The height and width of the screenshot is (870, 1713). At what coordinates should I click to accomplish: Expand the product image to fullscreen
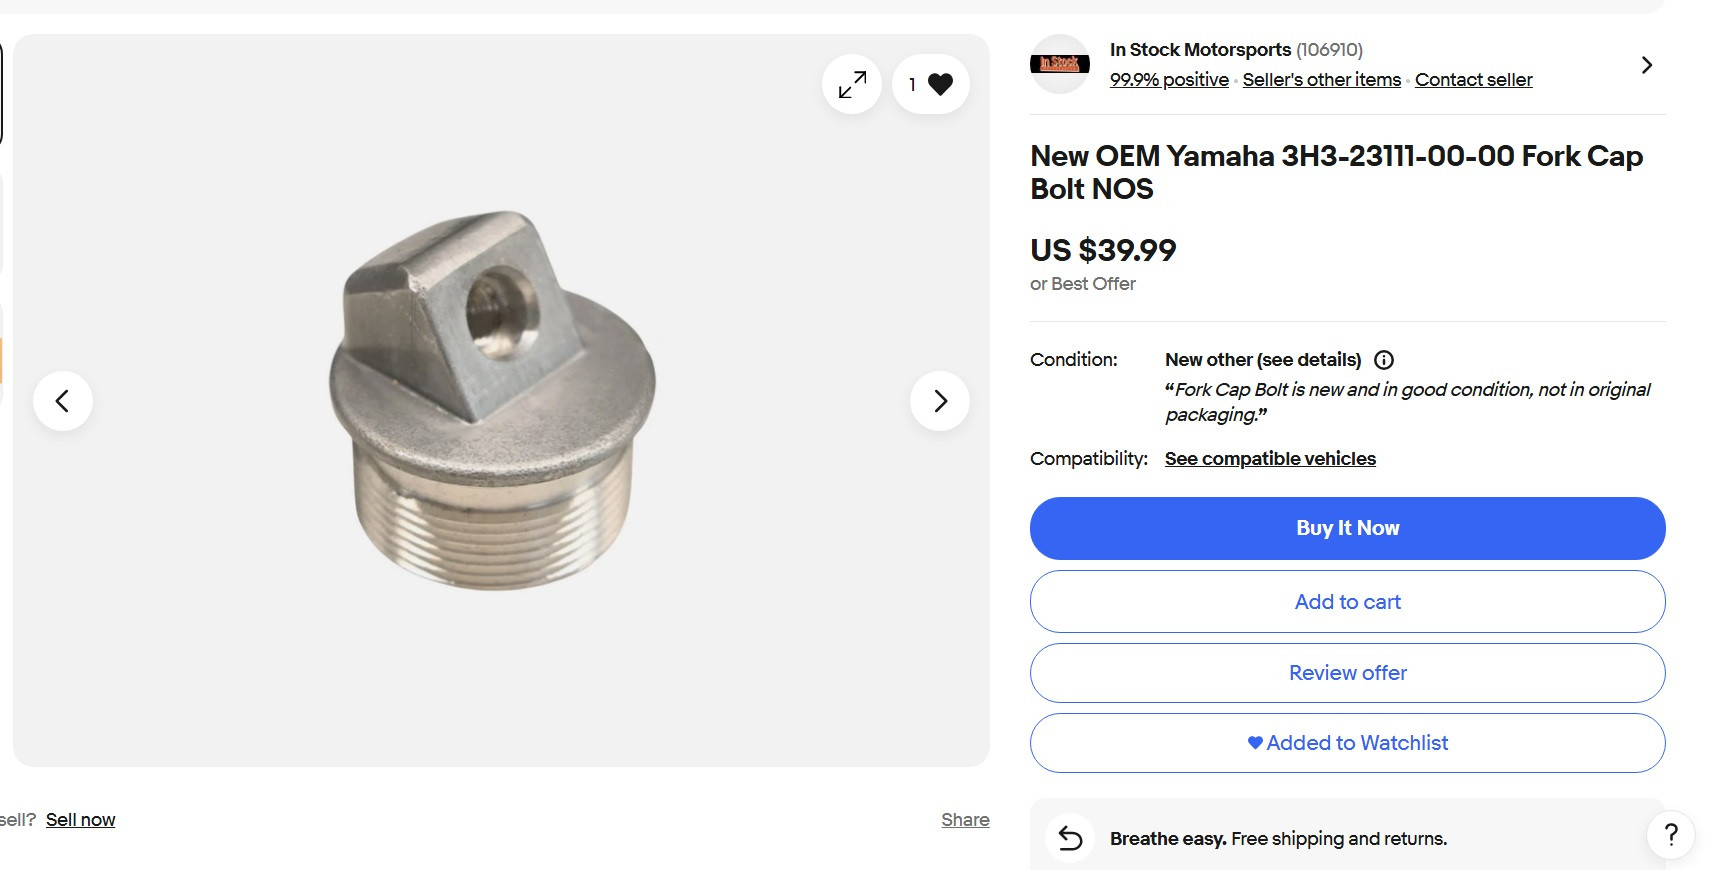(851, 84)
